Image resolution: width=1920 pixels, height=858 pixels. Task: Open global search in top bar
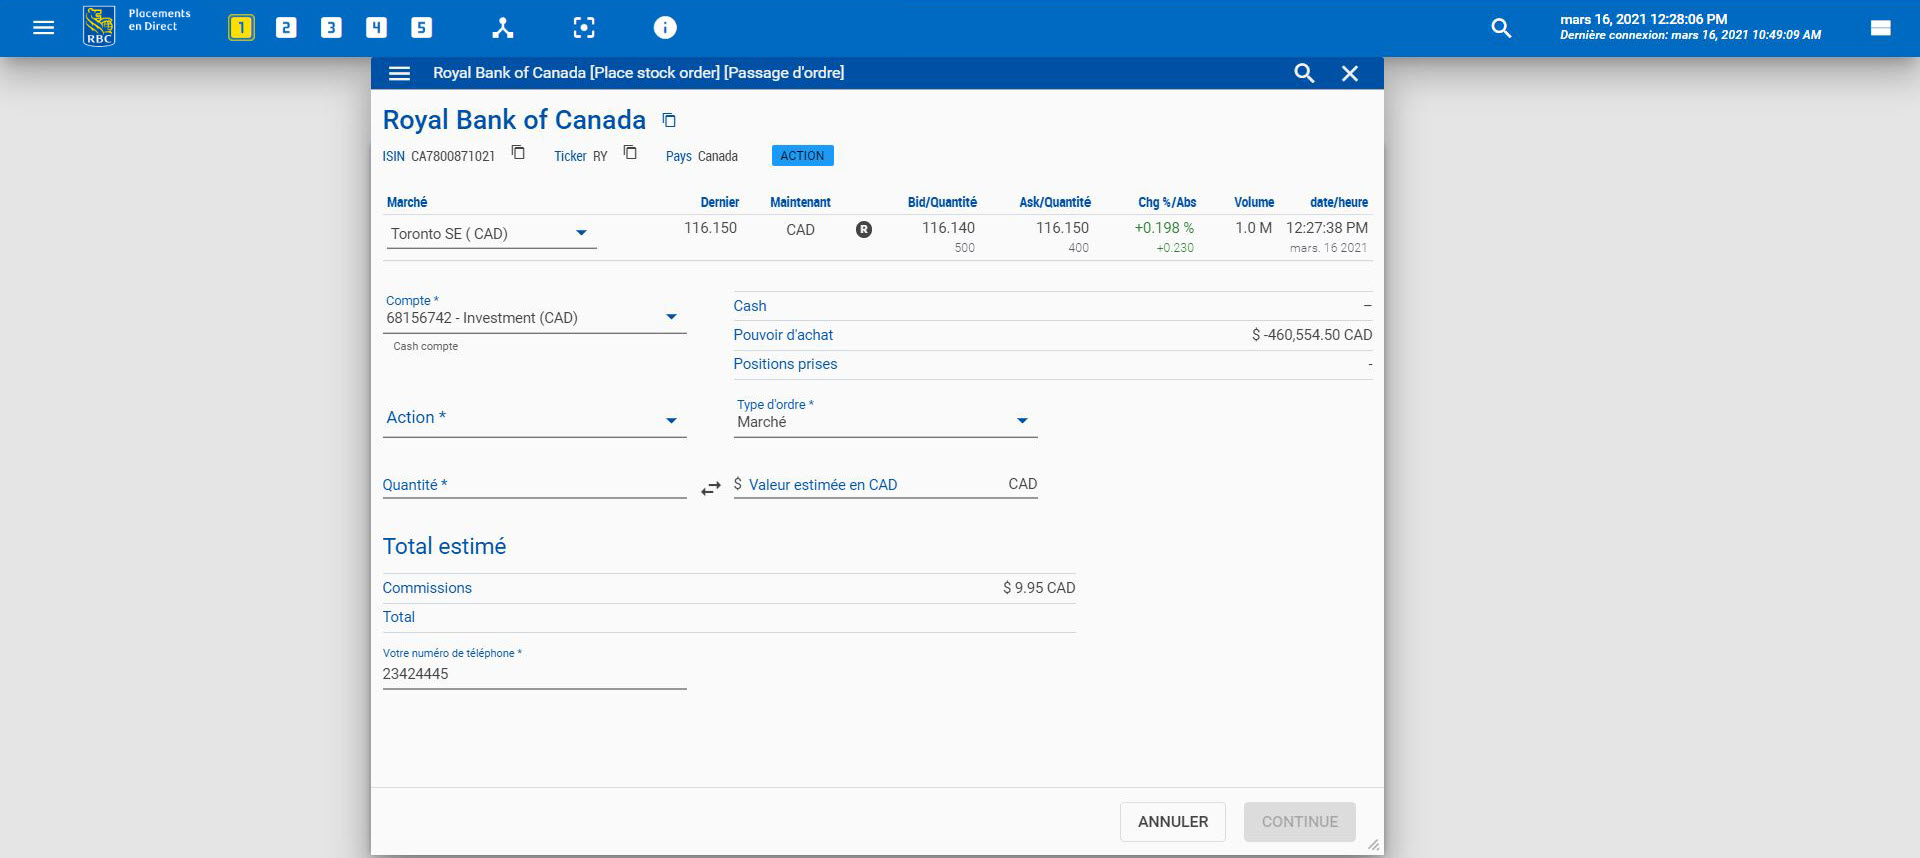click(1501, 28)
